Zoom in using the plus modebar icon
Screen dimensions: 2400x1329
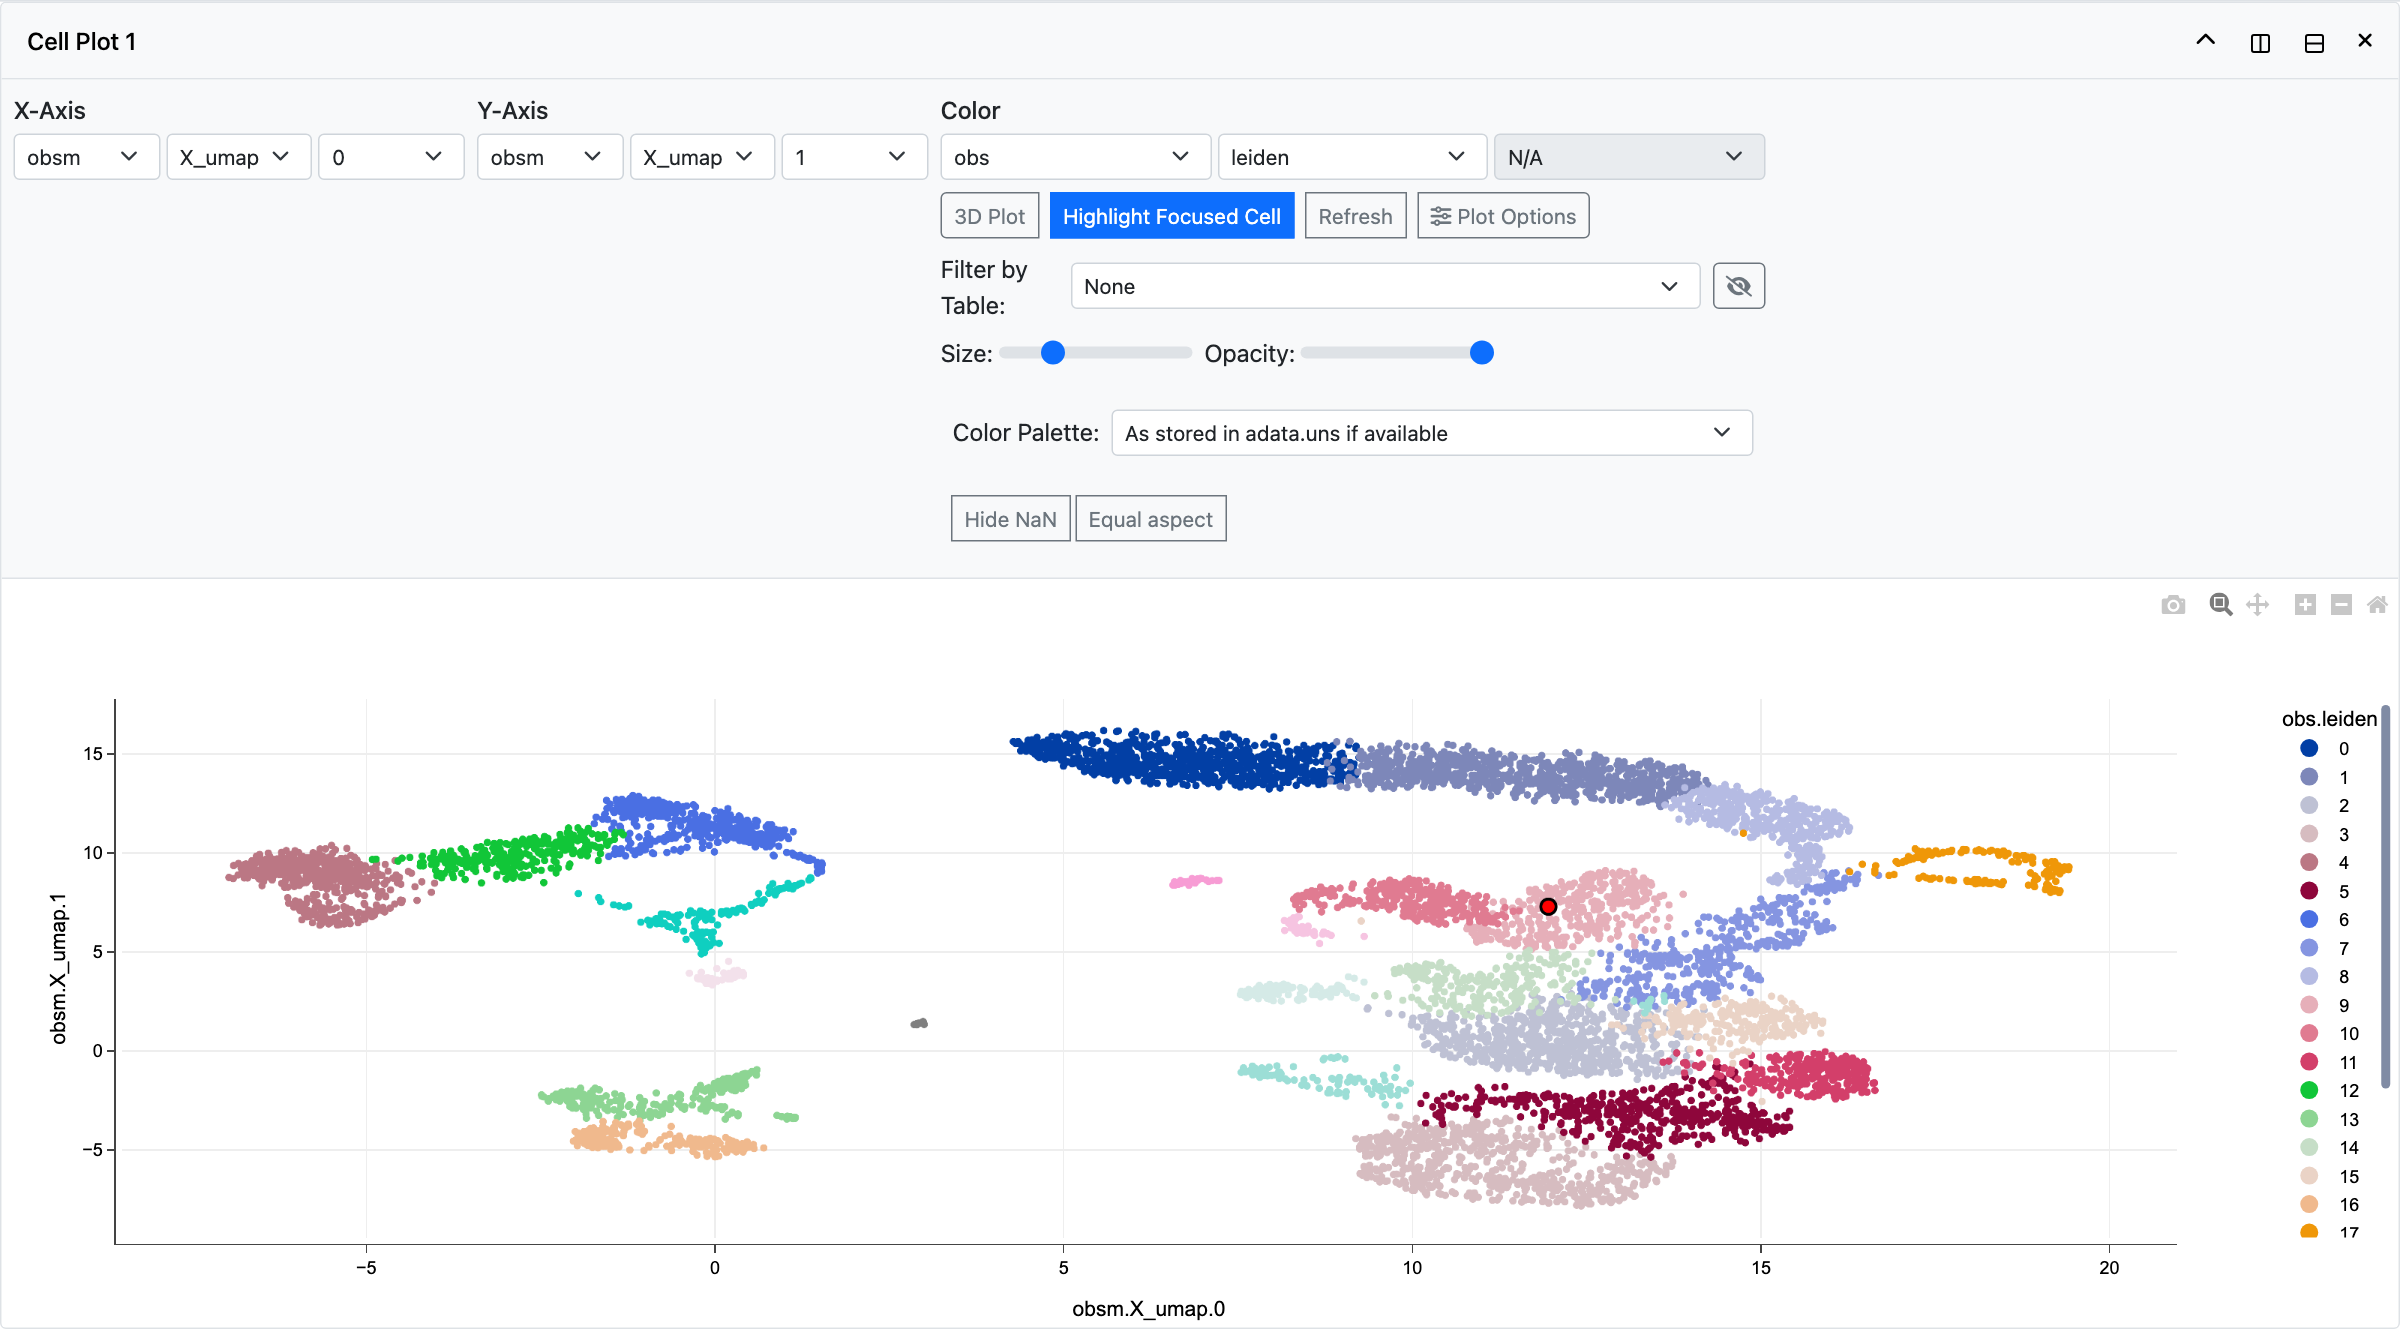click(2305, 605)
